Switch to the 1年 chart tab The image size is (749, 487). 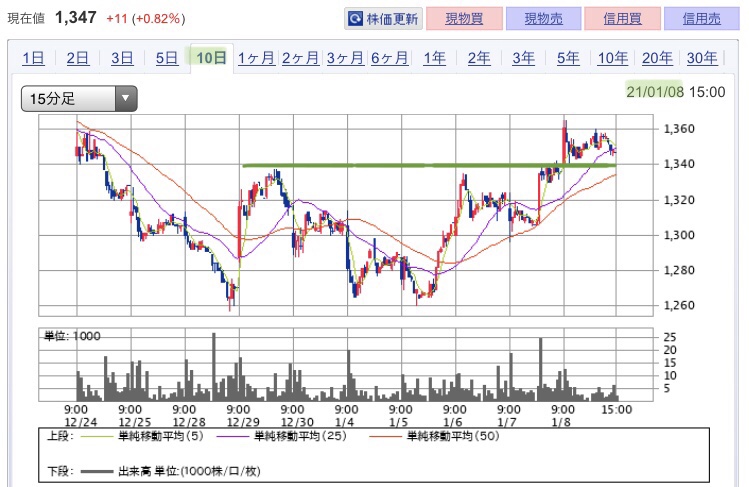click(x=434, y=58)
